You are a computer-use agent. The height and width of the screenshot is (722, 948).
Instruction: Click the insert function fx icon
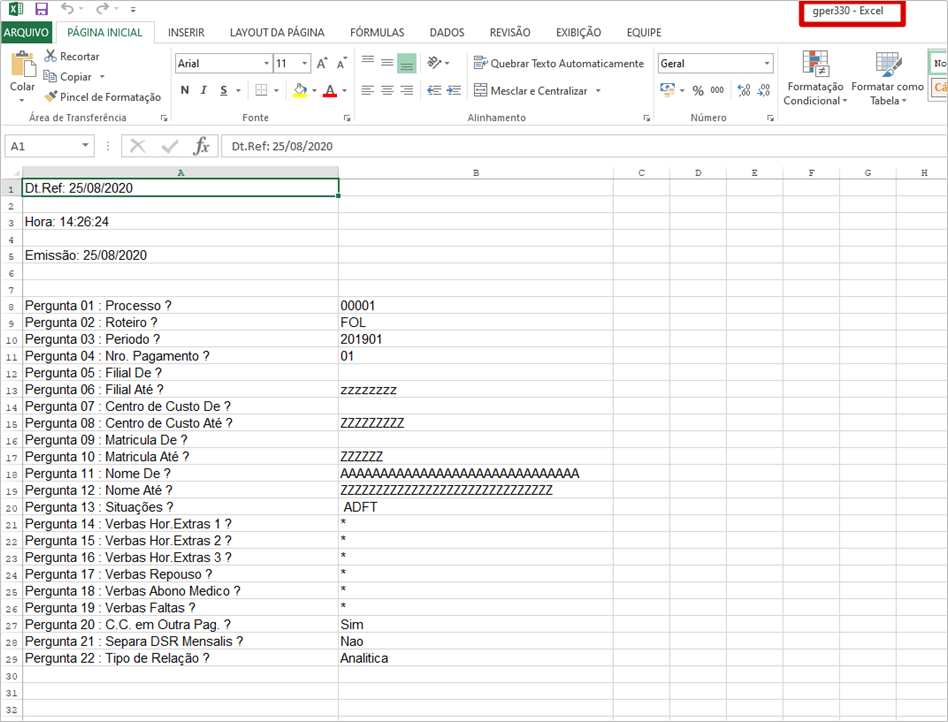201,146
